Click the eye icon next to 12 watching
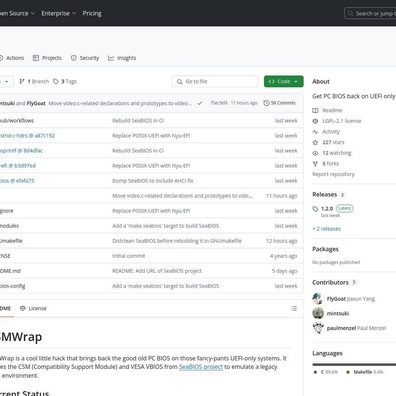 [315, 153]
